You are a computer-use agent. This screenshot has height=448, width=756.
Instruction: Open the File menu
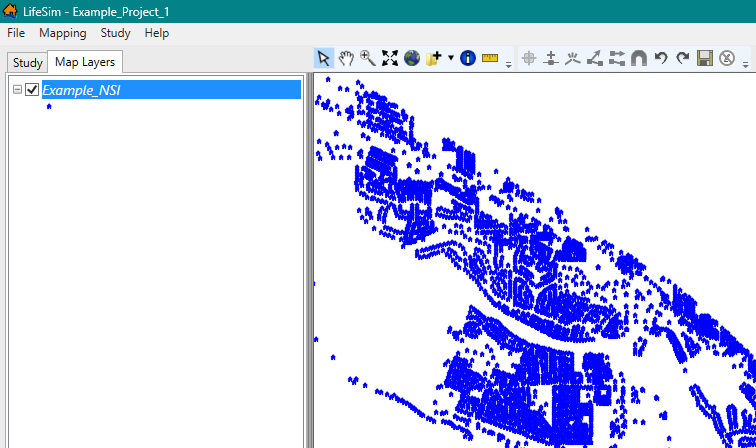(x=16, y=33)
